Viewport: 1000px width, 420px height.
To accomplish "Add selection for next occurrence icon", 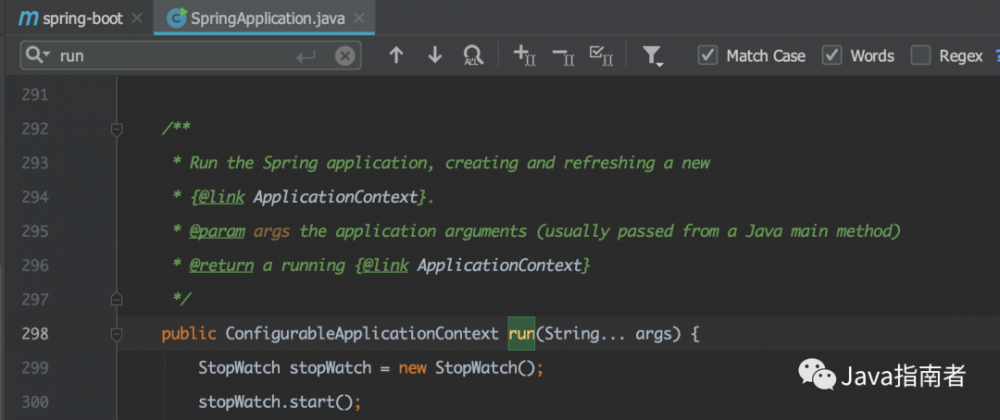I will [524, 55].
